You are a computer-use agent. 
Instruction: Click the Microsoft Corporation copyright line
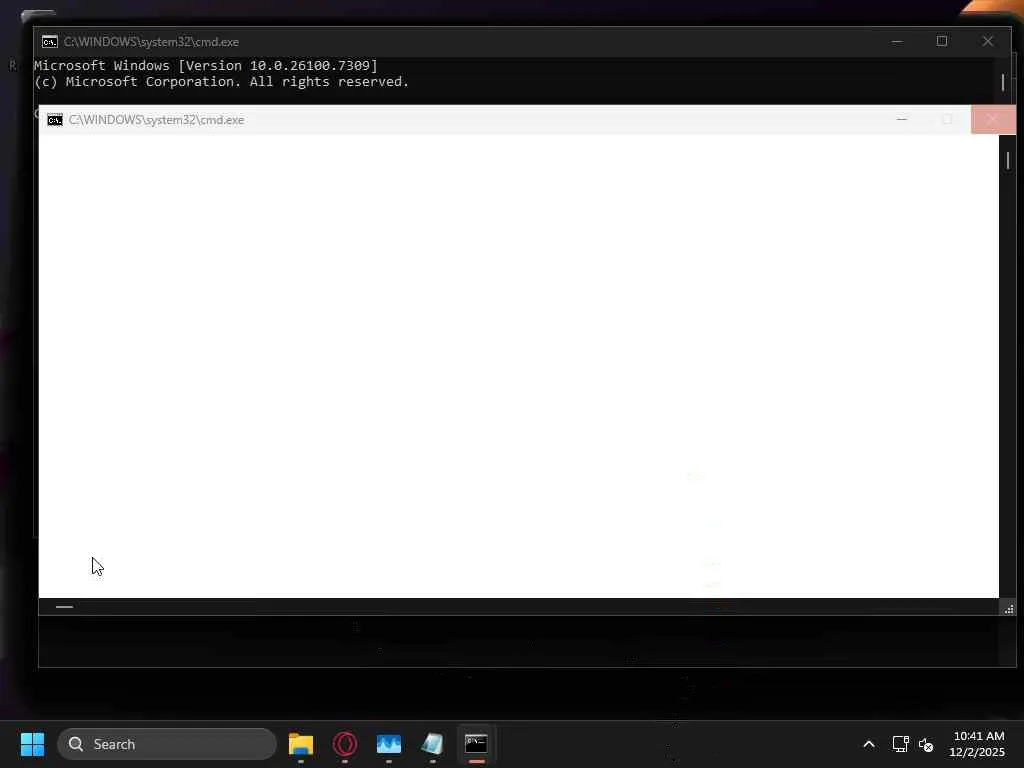221,82
